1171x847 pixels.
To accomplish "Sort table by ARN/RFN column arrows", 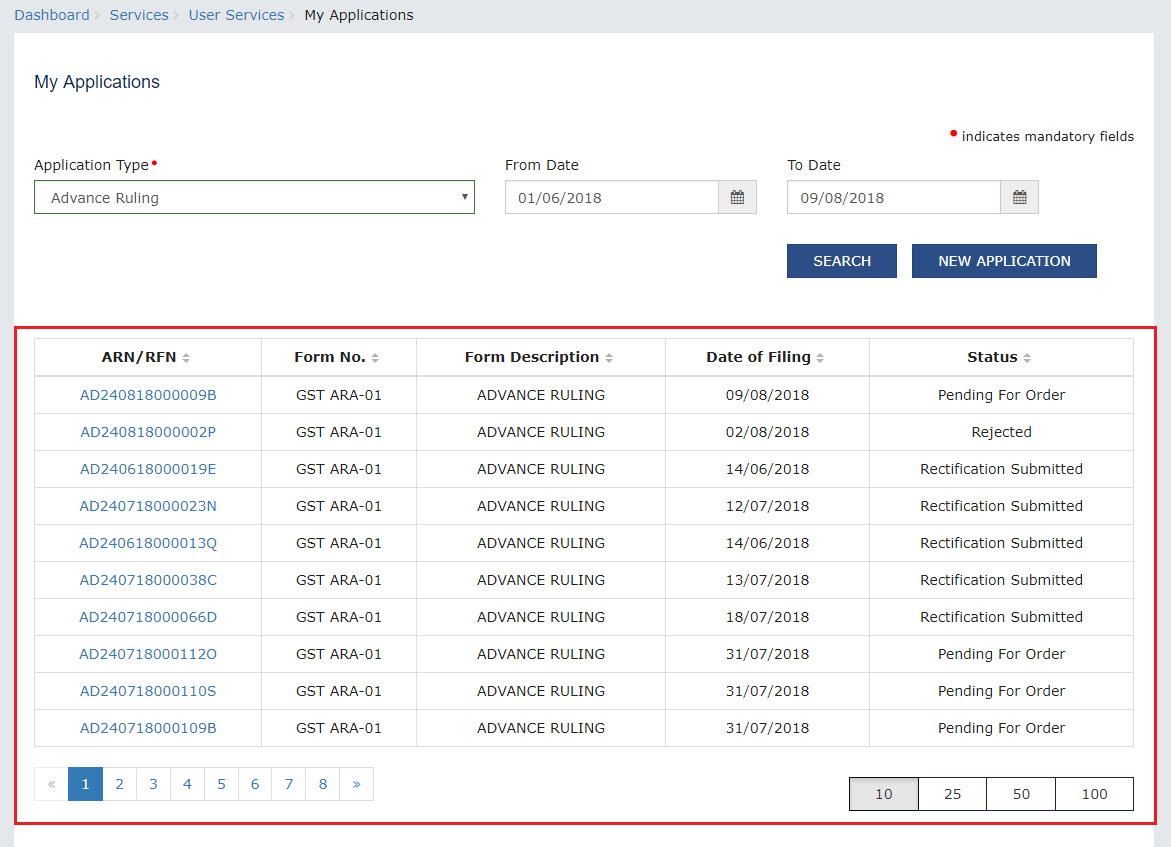I will click(x=186, y=358).
